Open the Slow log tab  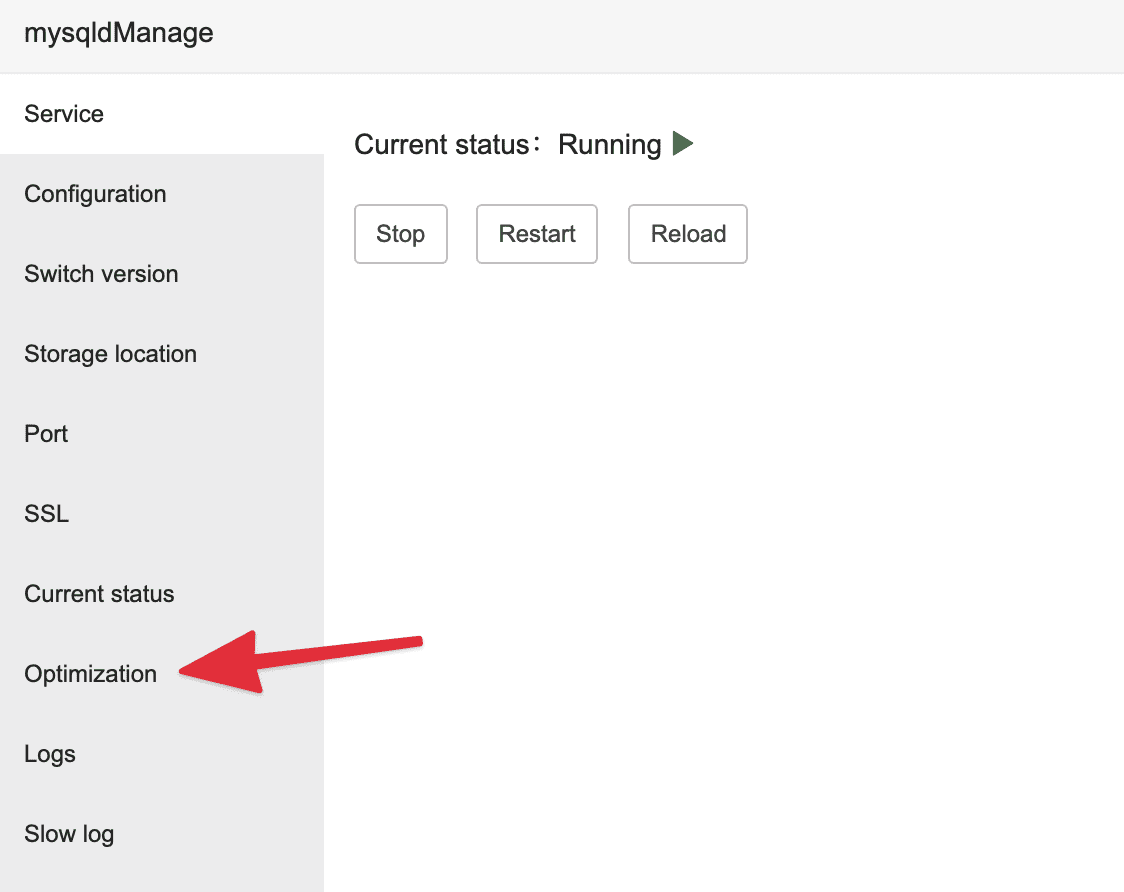69,834
